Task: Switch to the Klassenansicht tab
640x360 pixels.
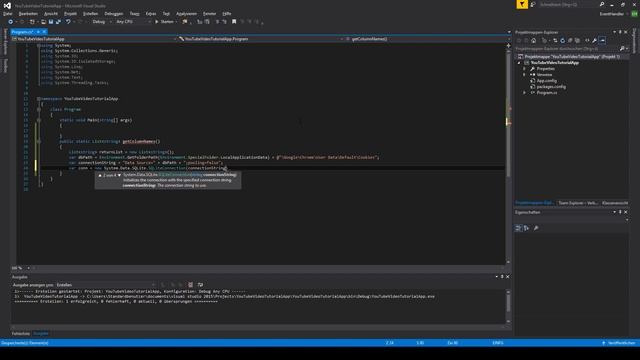Action: click(615, 203)
